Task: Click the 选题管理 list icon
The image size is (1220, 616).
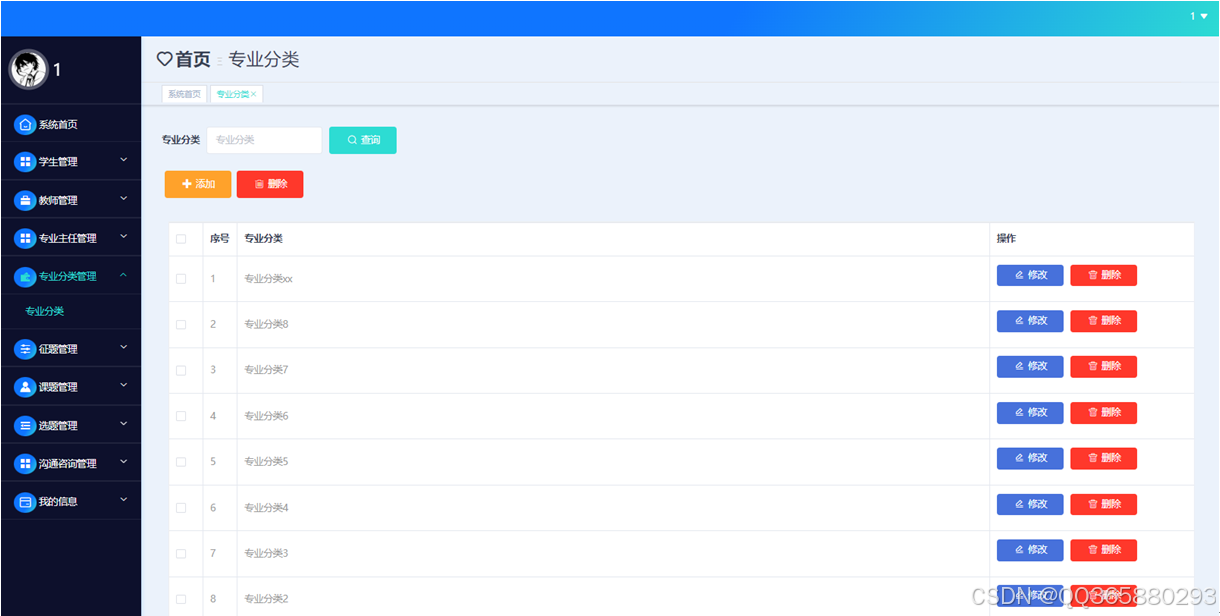Action: (25, 425)
